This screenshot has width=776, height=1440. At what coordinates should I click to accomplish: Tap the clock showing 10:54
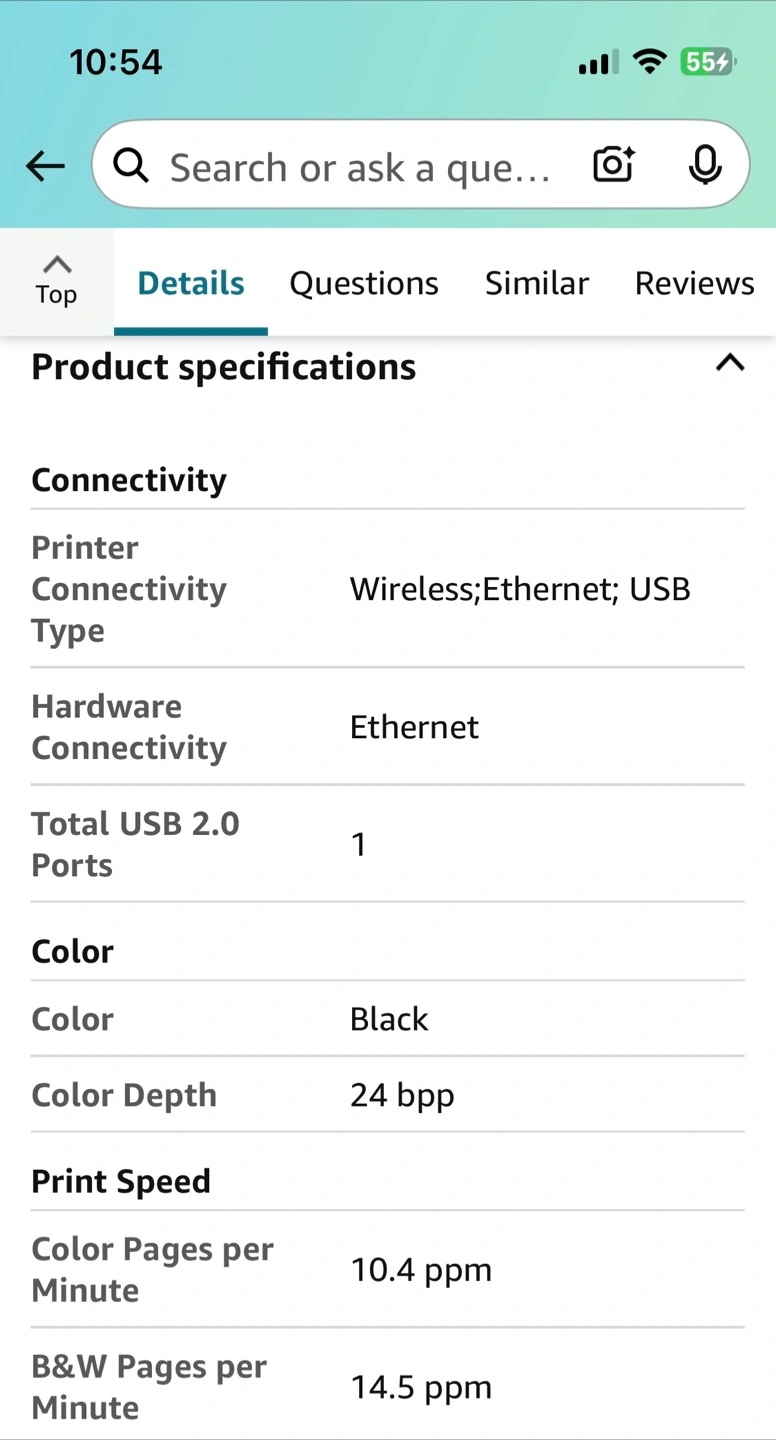(116, 62)
